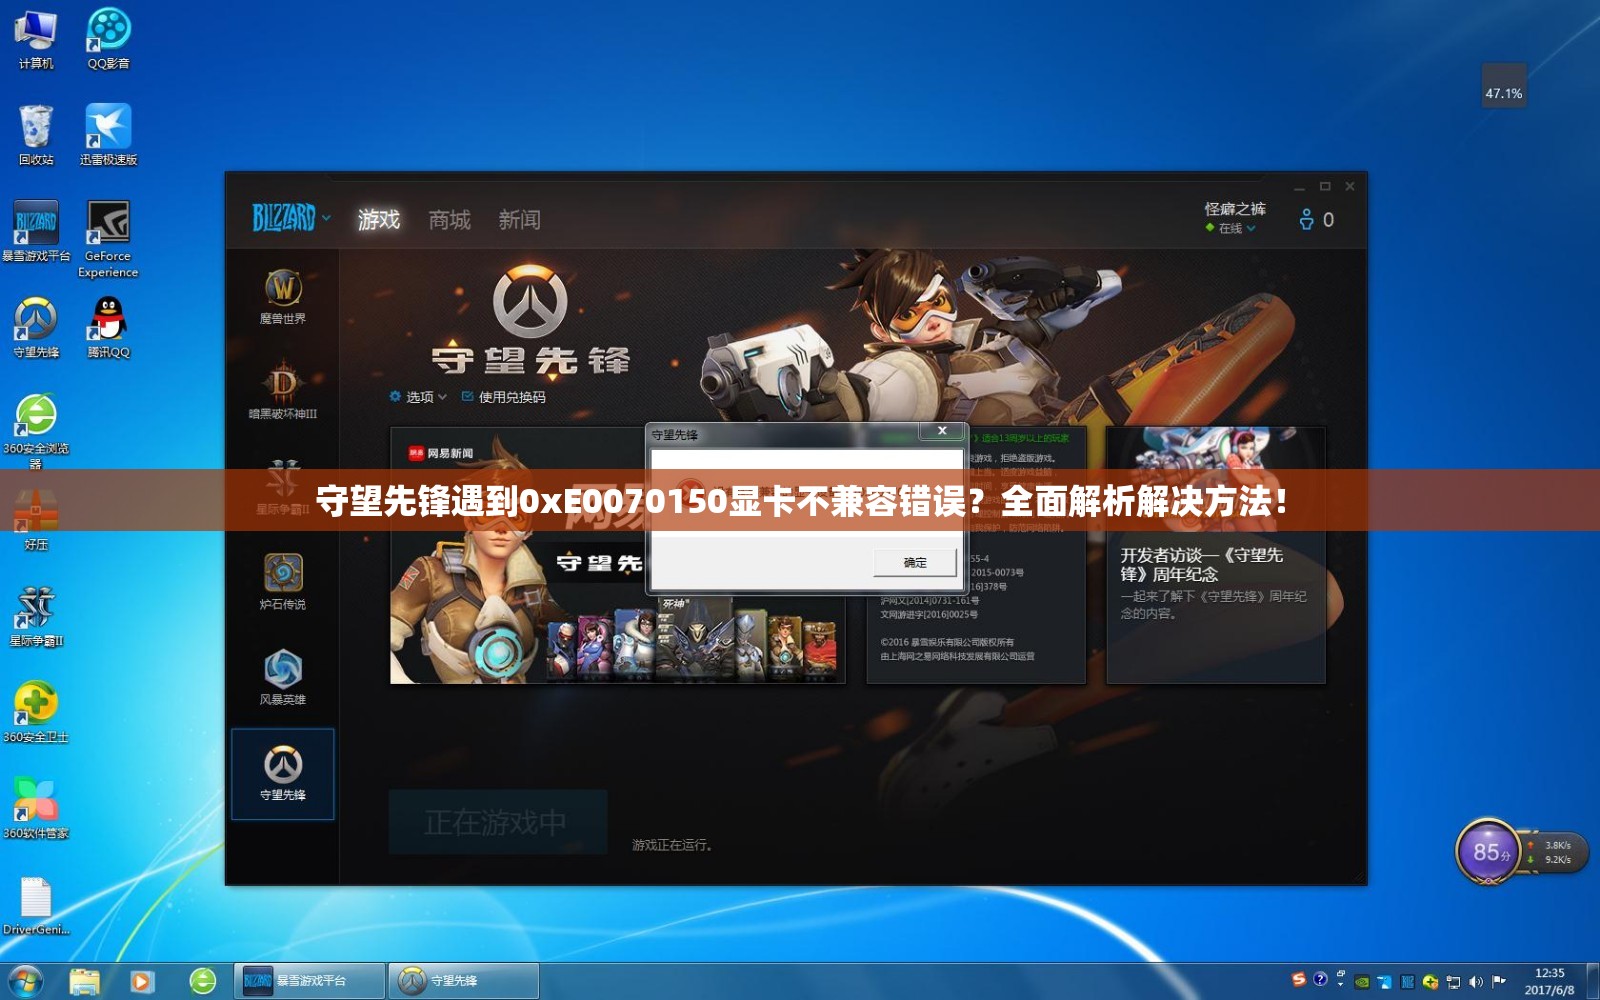The image size is (1600, 1000).
Task: Expand the Blizzard logo menu
Action: click(290, 219)
